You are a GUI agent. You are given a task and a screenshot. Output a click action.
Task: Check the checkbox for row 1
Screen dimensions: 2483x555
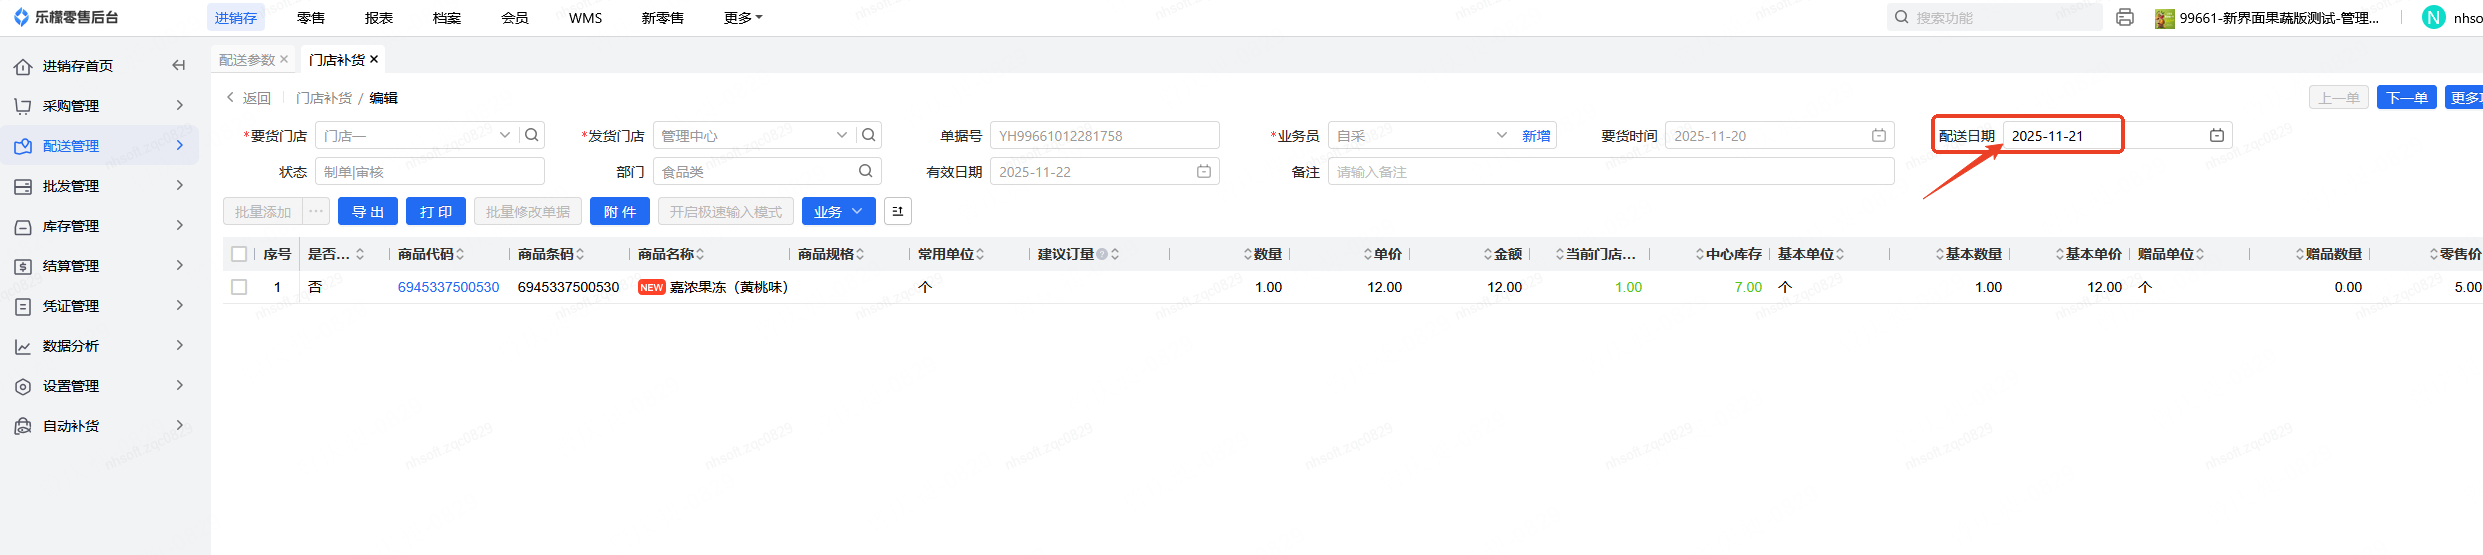point(239,287)
